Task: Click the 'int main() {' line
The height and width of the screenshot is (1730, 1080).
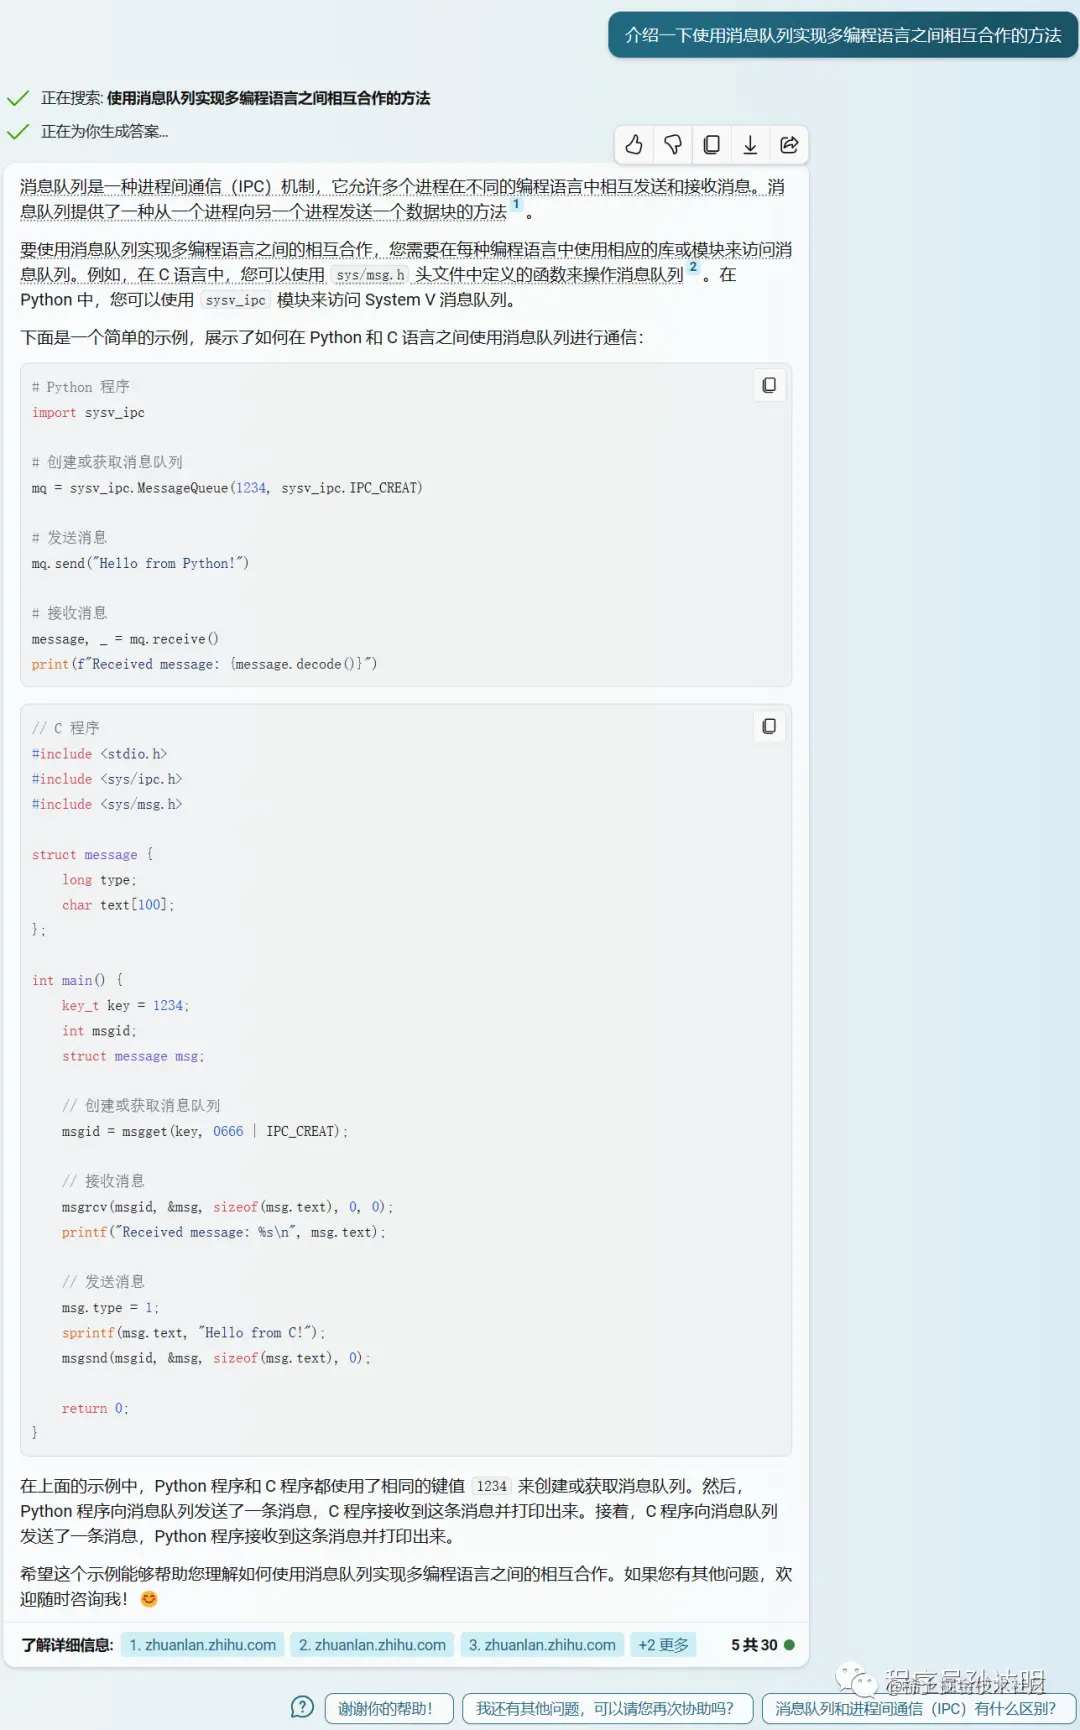Action: [77, 981]
